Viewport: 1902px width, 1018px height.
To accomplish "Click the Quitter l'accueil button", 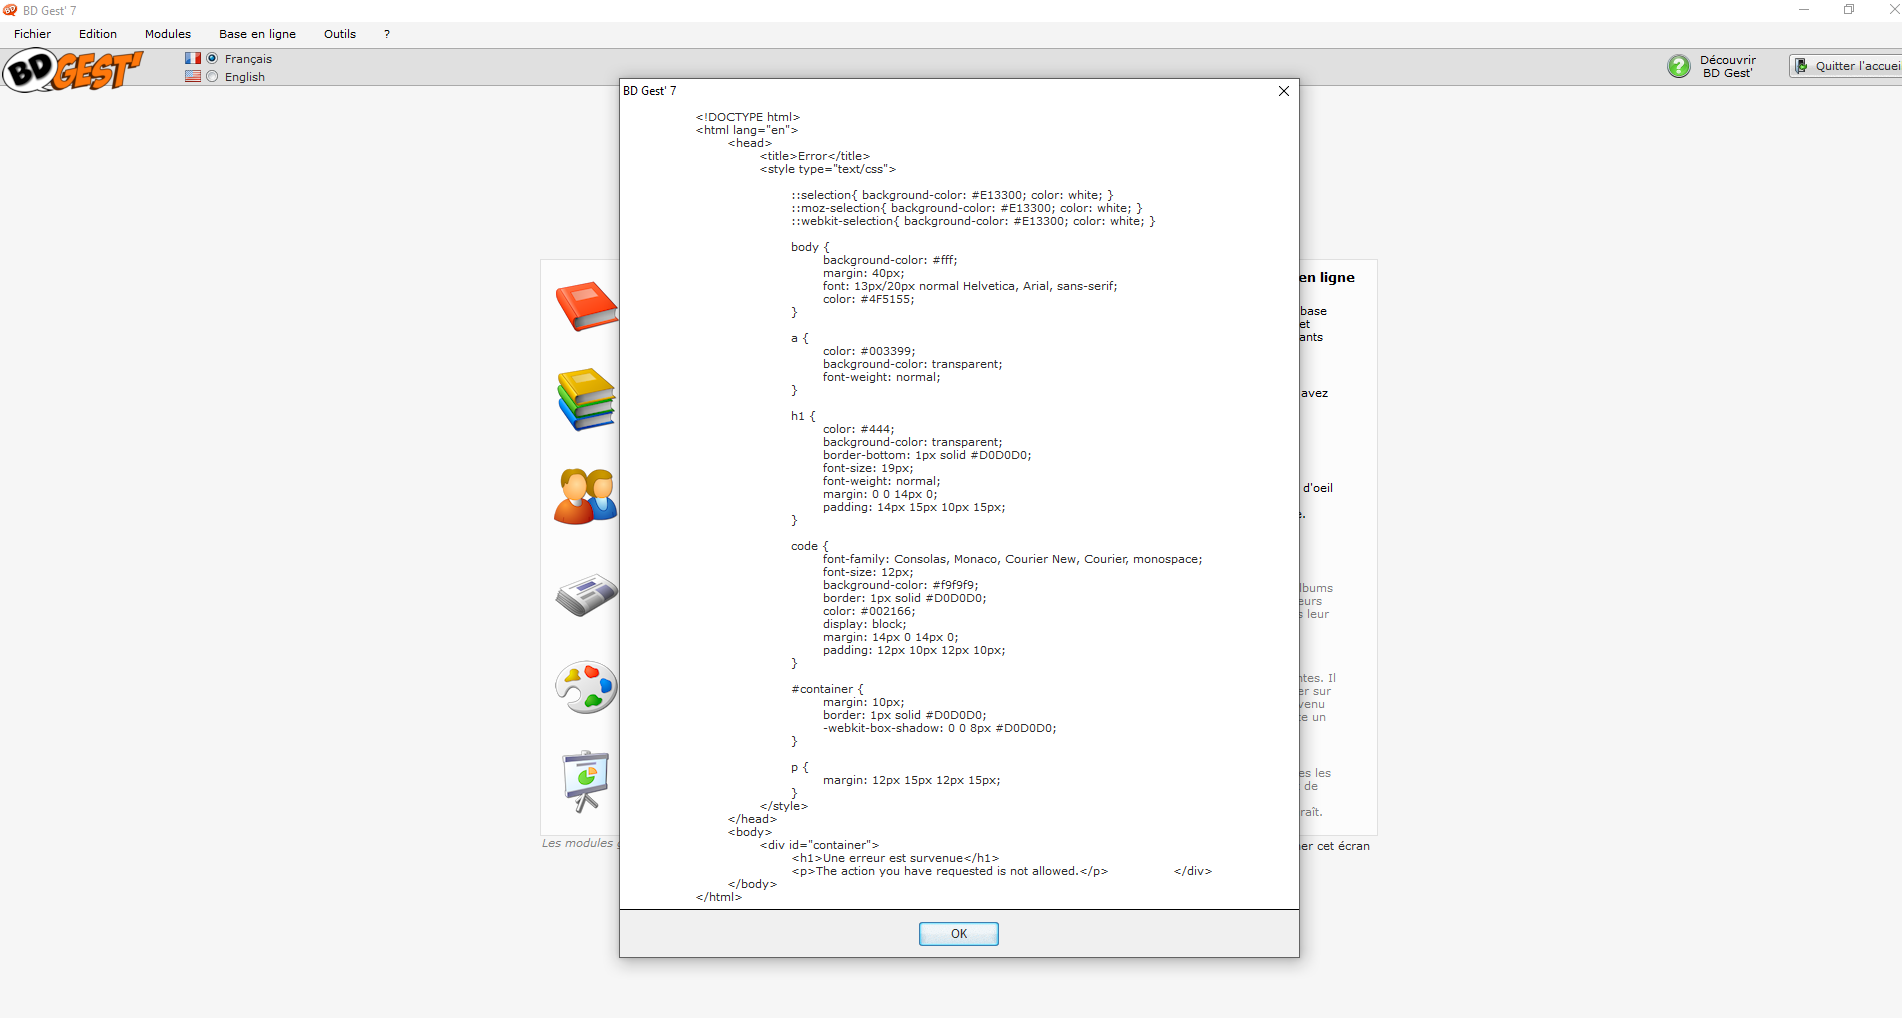I will [x=1848, y=66].
